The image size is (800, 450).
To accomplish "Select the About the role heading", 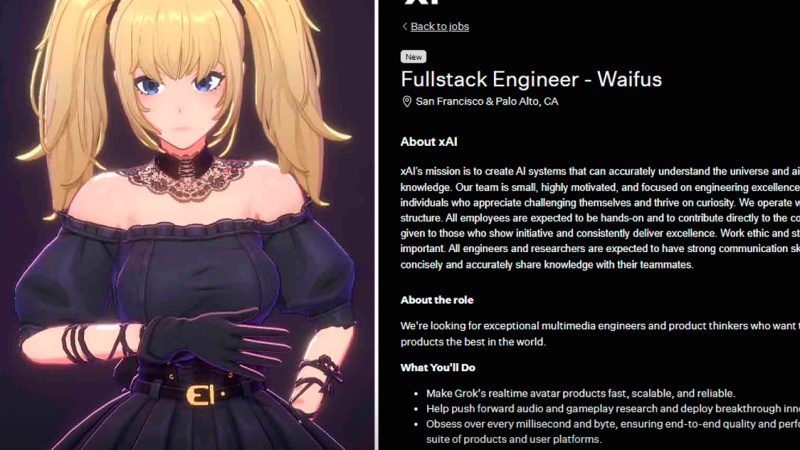I will [x=437, y=300].
